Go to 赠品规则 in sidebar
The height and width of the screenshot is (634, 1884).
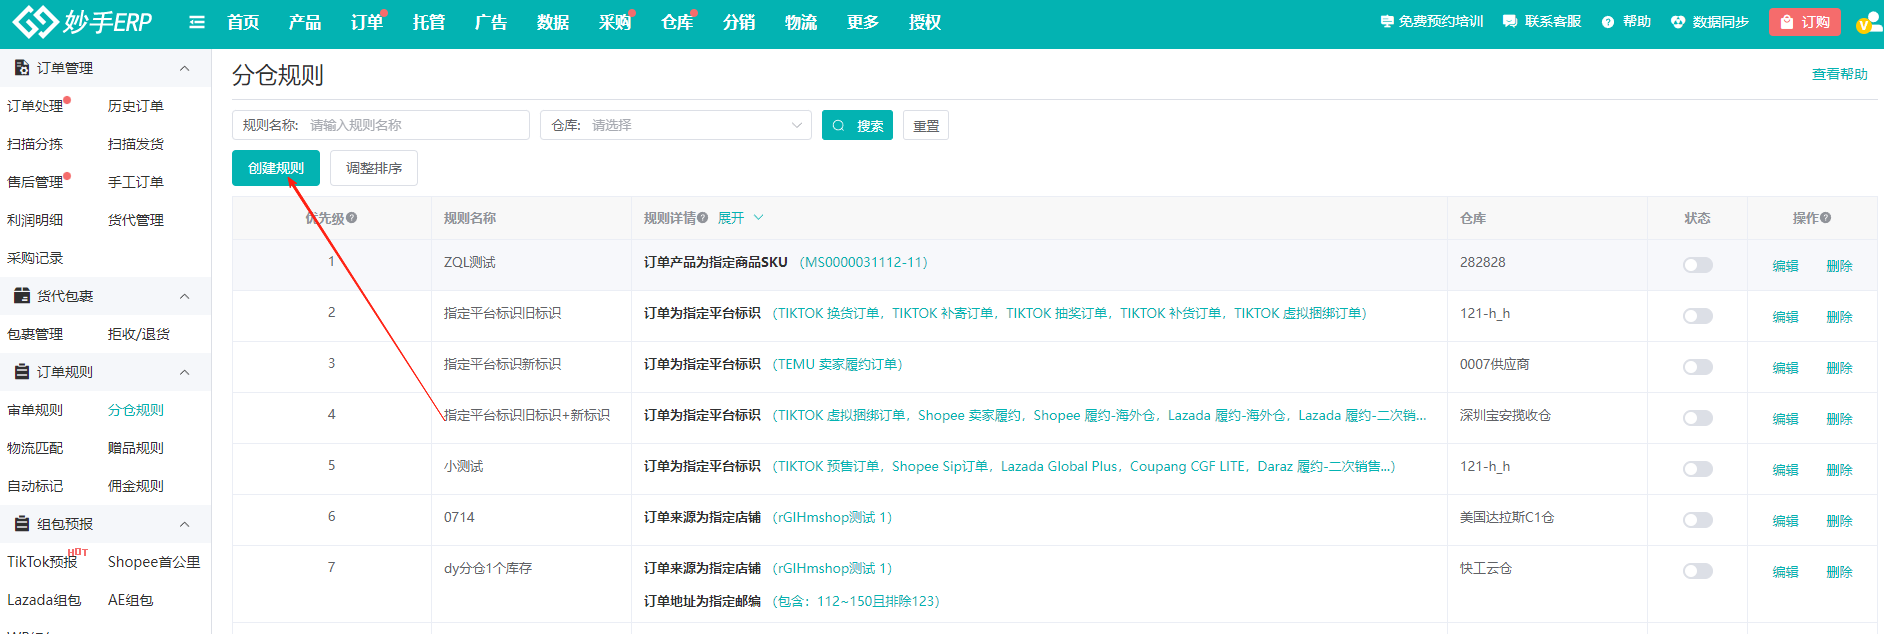(136, 448)
